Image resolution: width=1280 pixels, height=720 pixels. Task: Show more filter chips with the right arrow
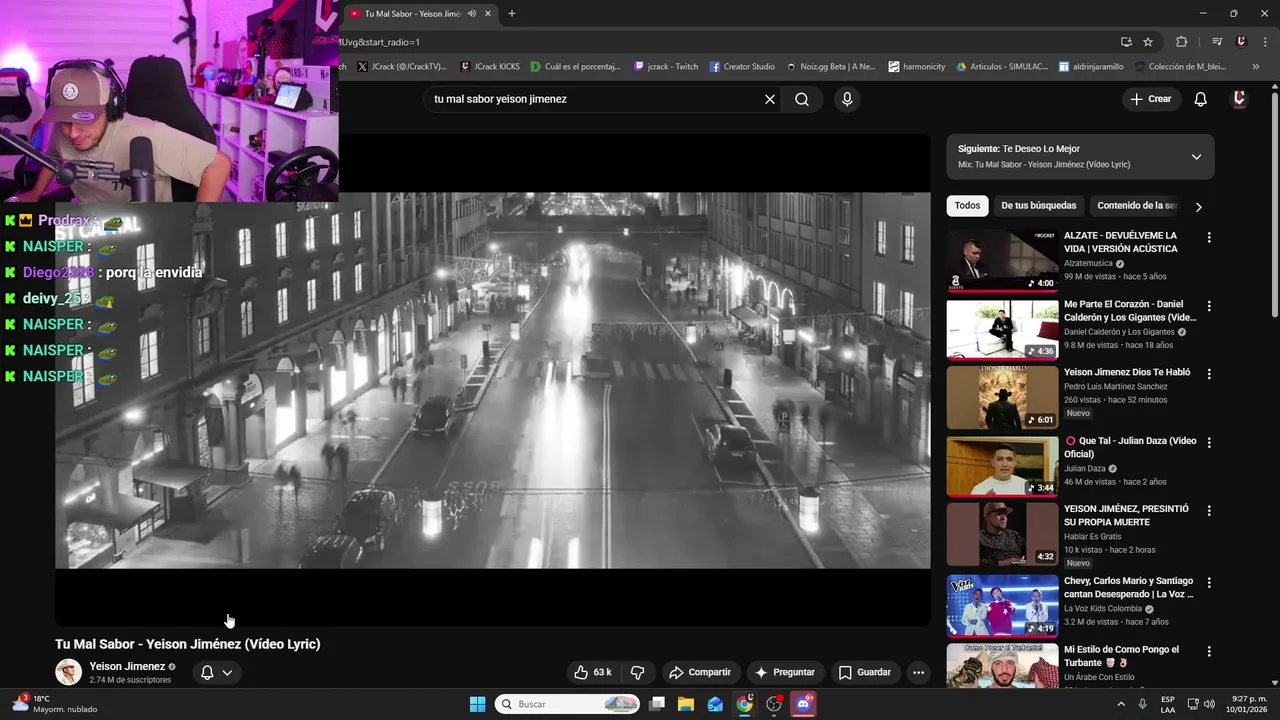tap(1198, 206)
